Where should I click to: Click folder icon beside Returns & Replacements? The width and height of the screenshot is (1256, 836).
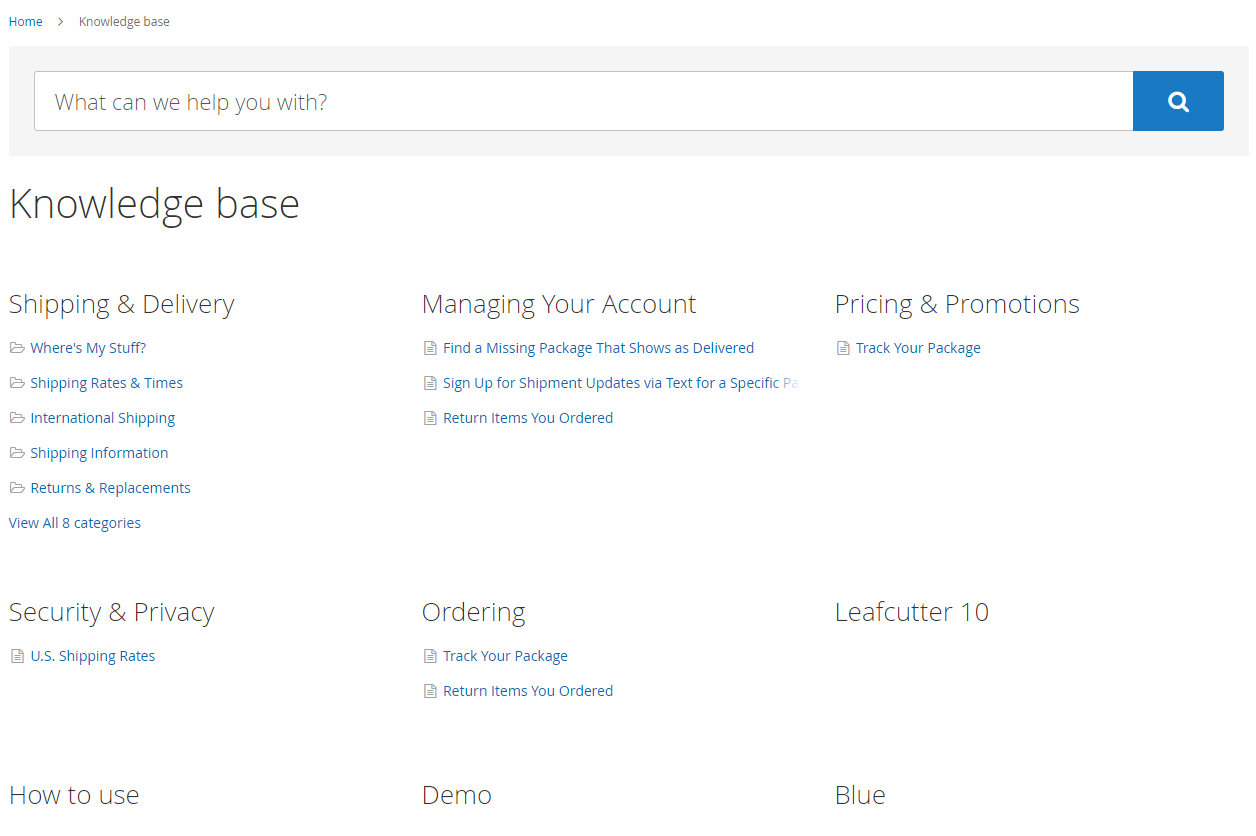click(x=17, y=488)
